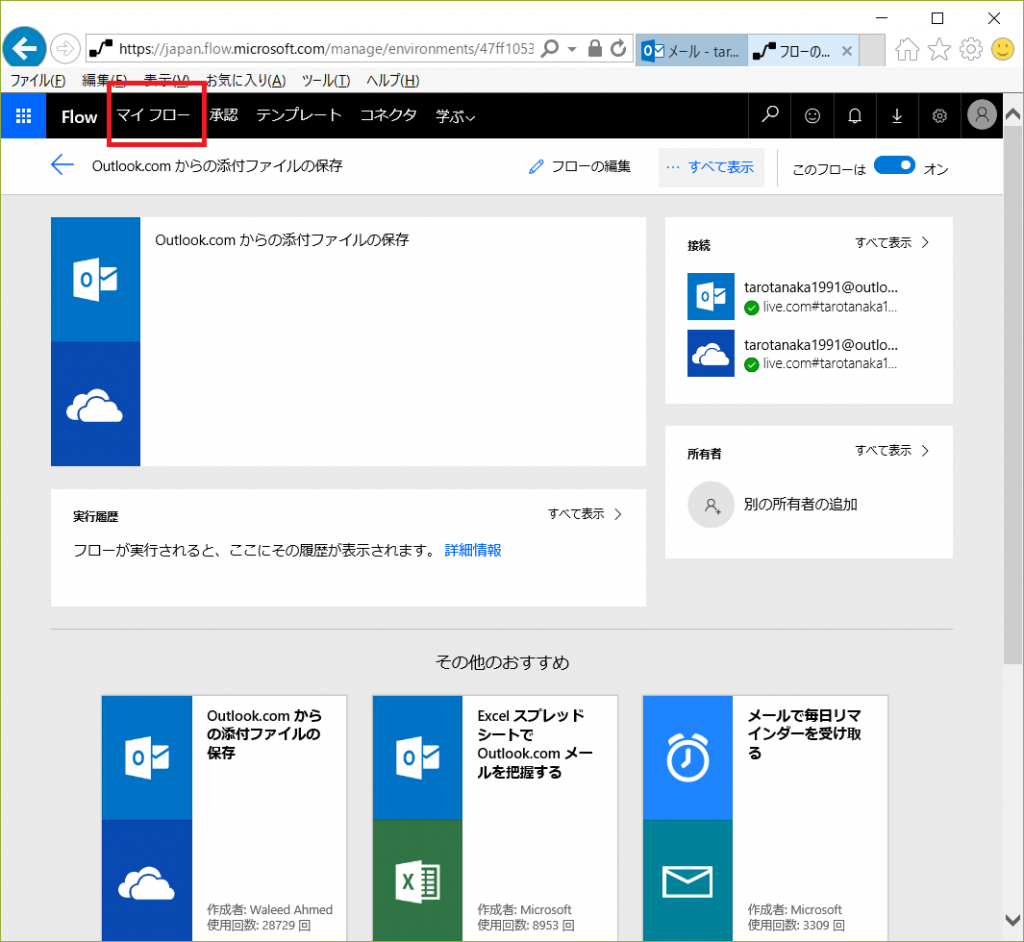Click the Excel icon on the spreadsheet template
Image resolution: width=1024 pixels, height=942 pixels.
[x=418, y=881]
